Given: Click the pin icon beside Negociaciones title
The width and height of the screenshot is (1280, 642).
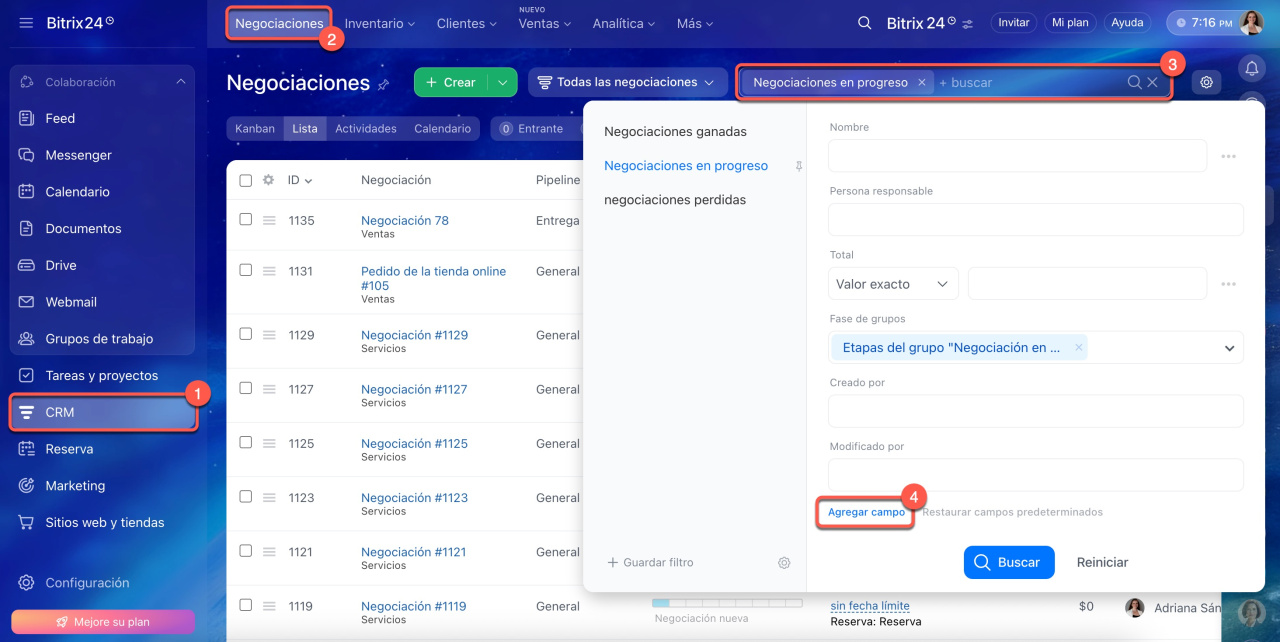Looking at the screenshot, I should (x=383, y=85).
